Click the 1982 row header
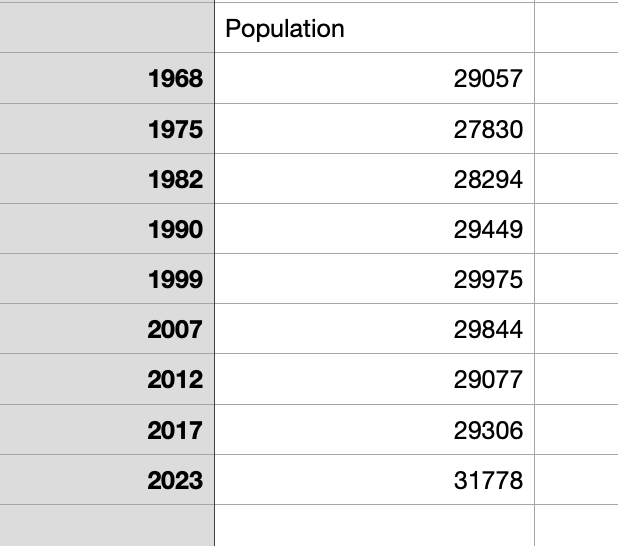This screenshot has width=618, height=546. coord(107,179)
